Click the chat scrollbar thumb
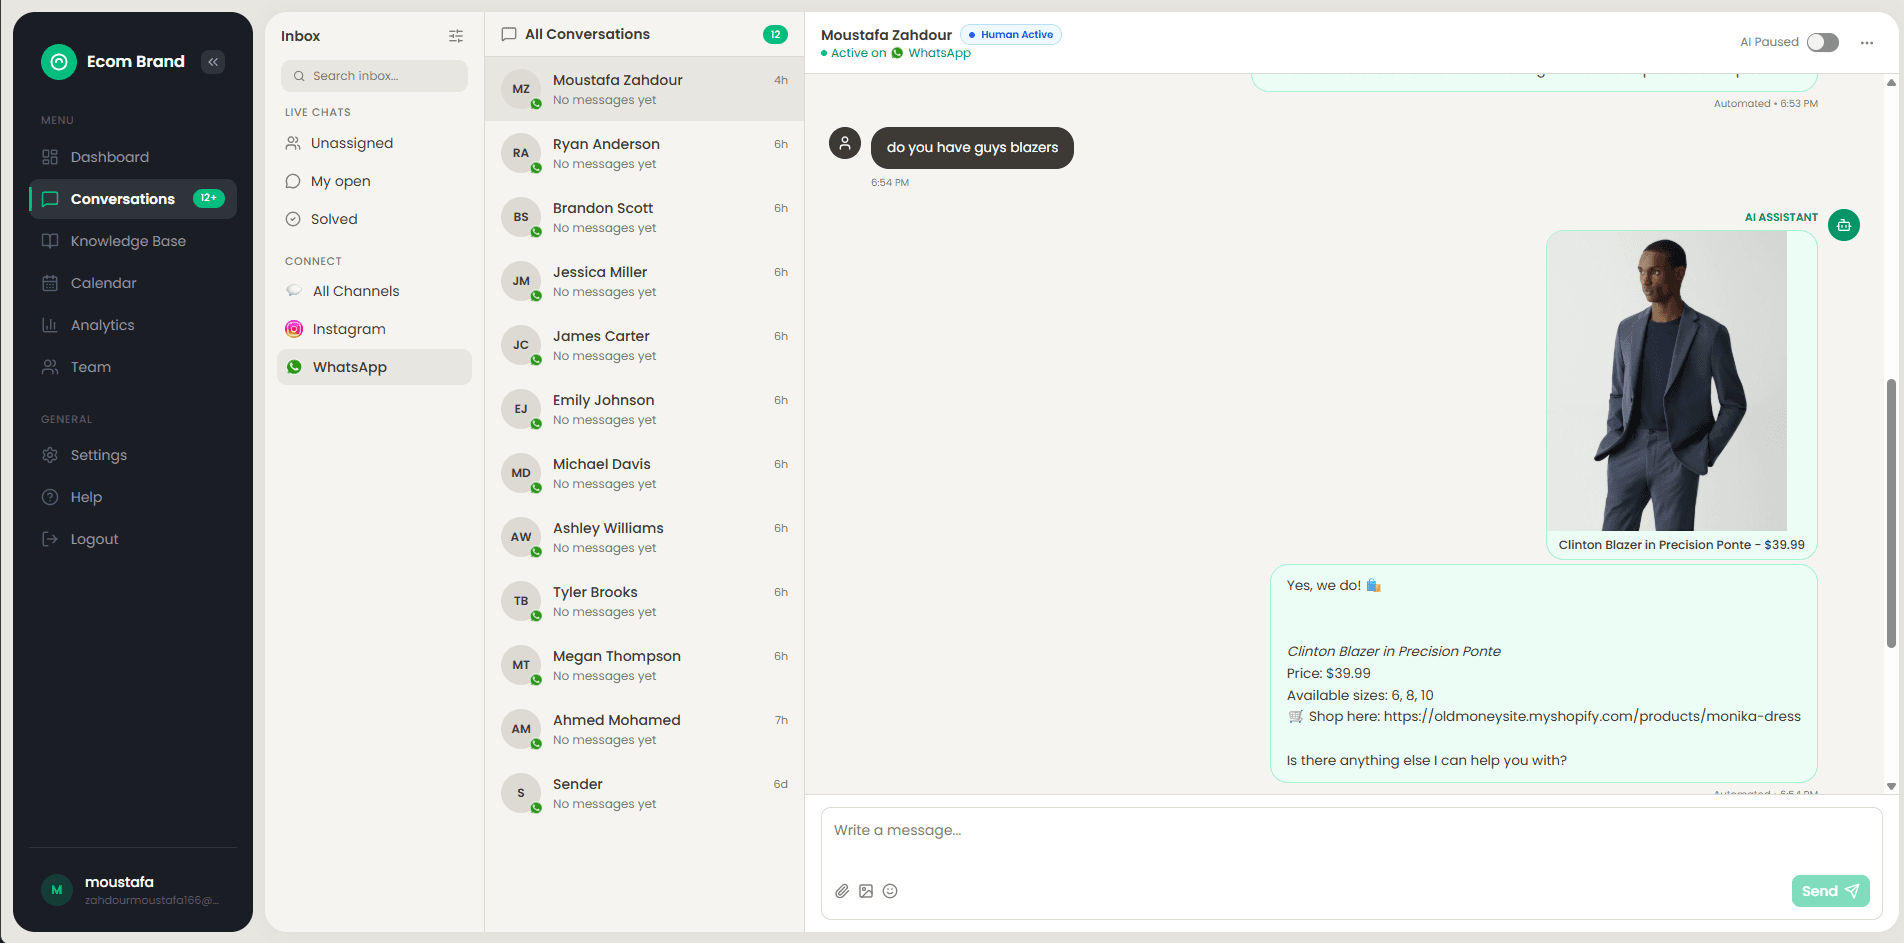 1890,512
